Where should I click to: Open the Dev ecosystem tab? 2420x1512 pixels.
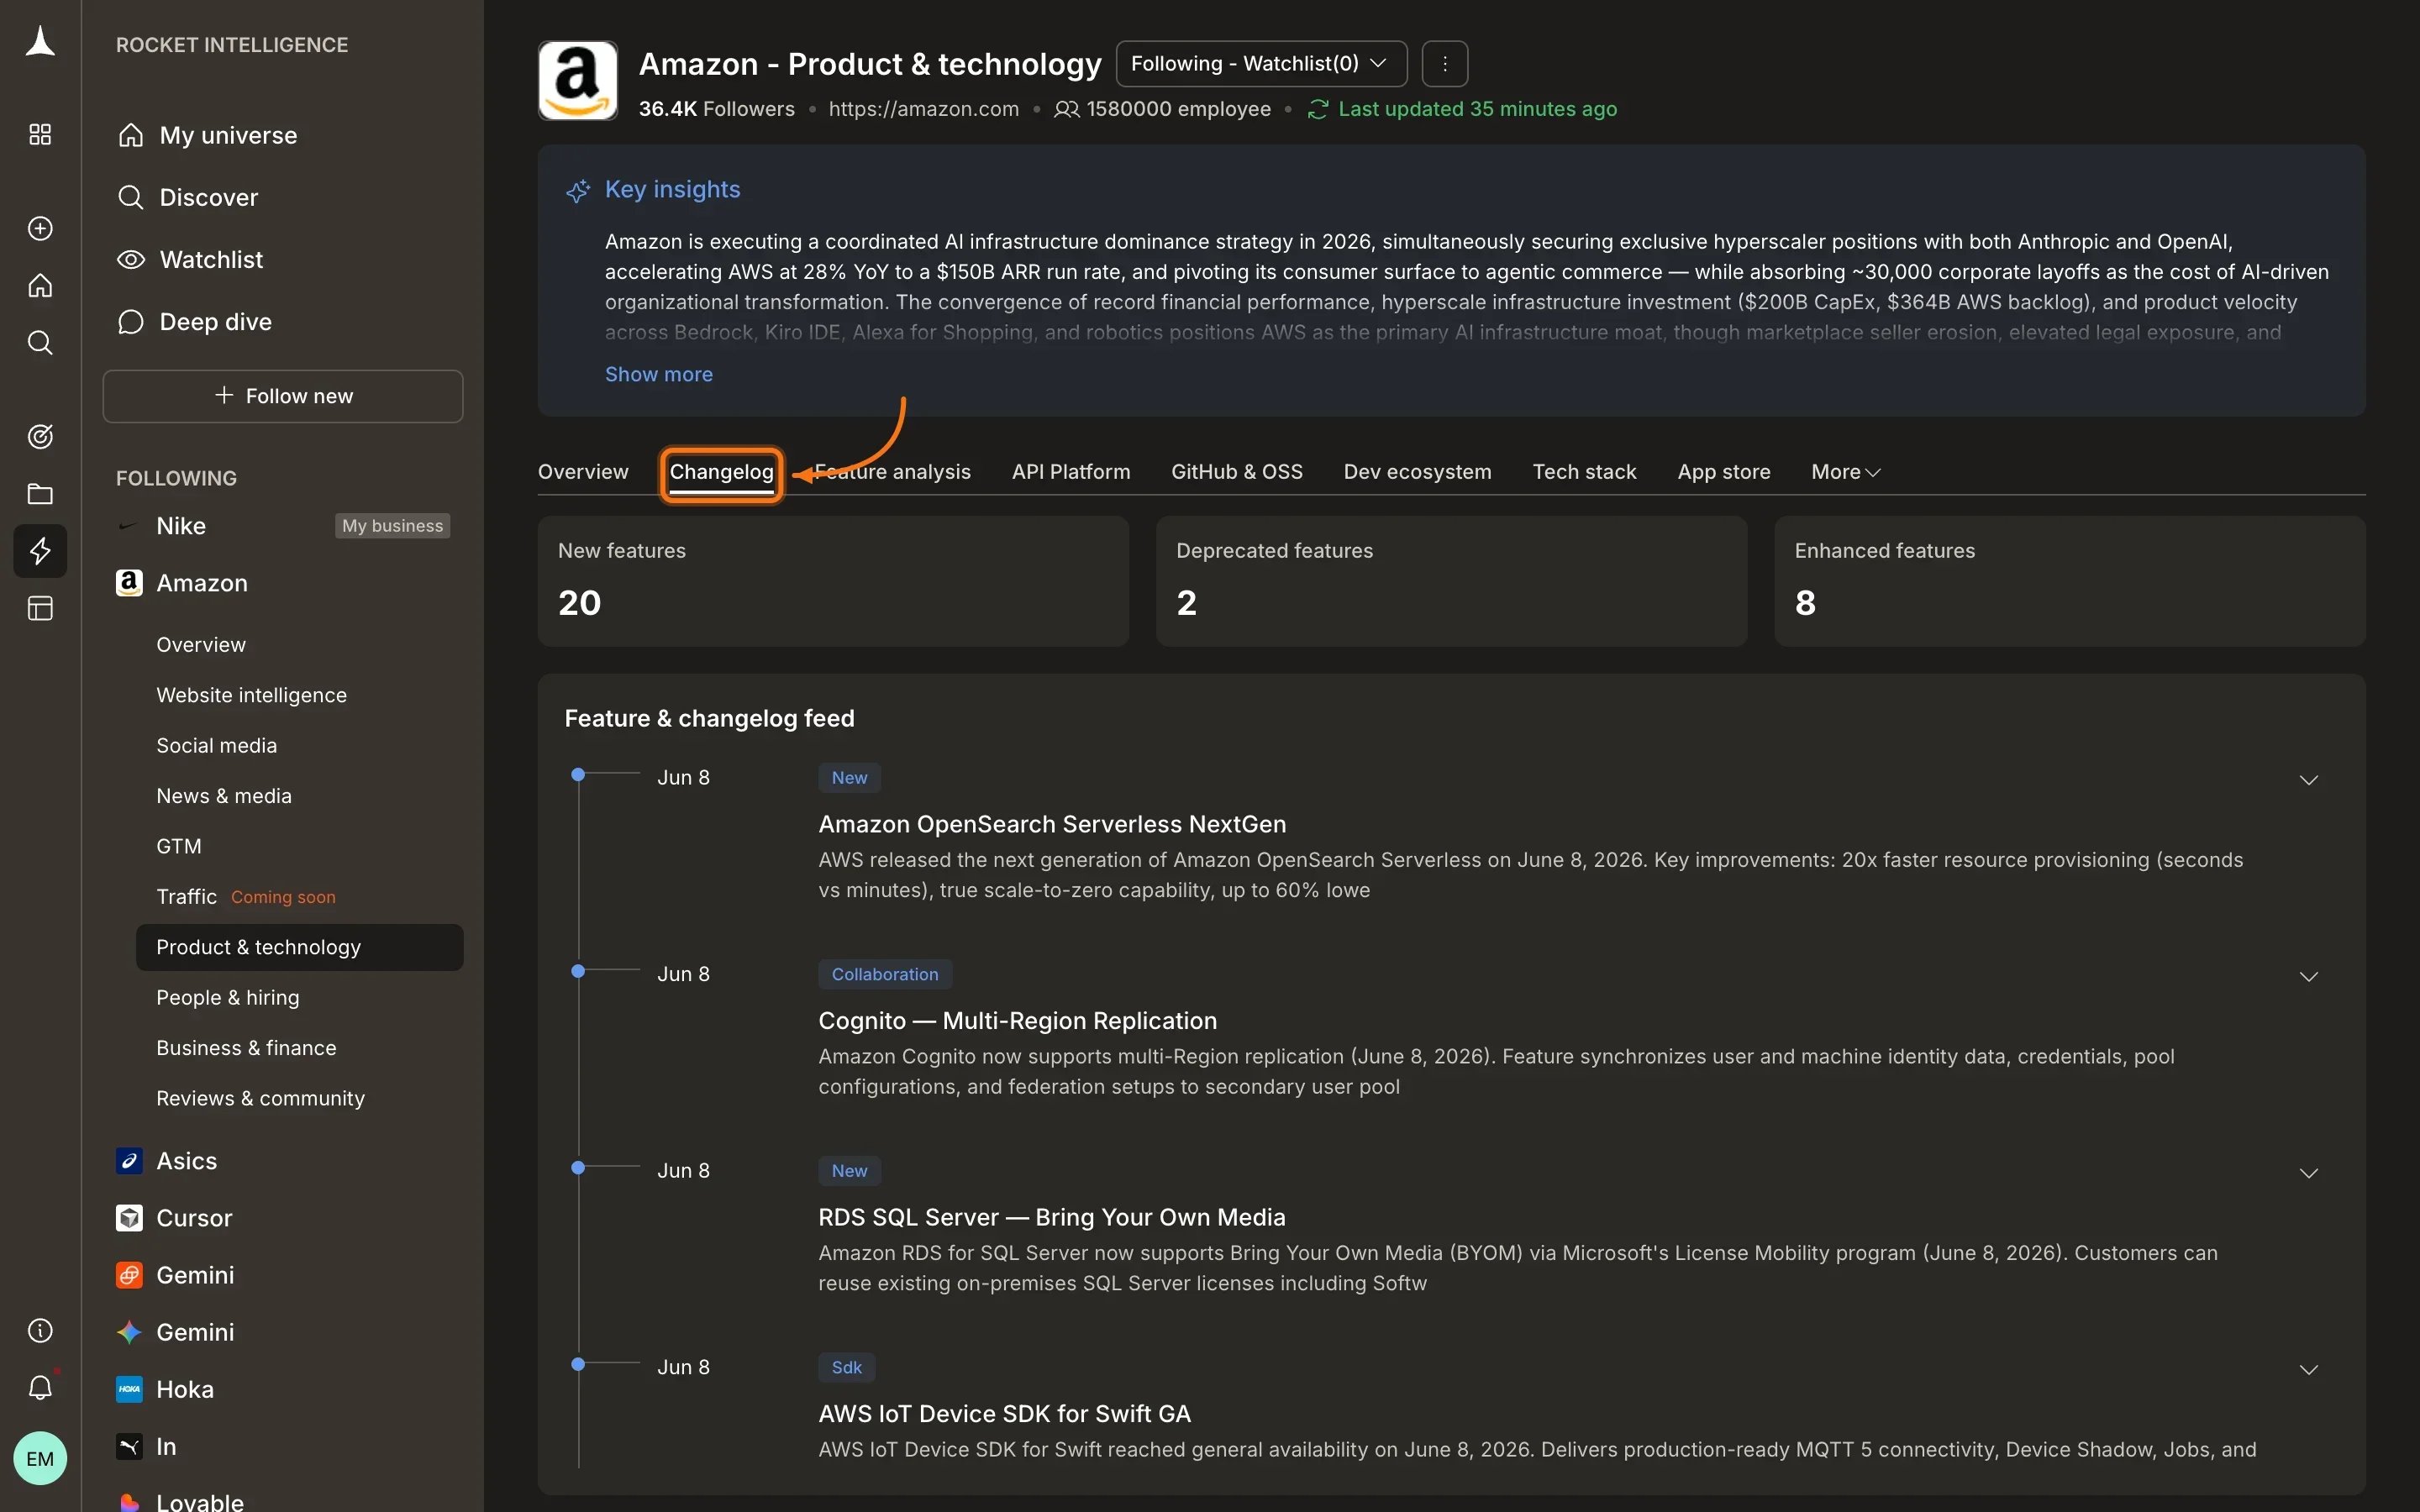[x=1417, y=471]
